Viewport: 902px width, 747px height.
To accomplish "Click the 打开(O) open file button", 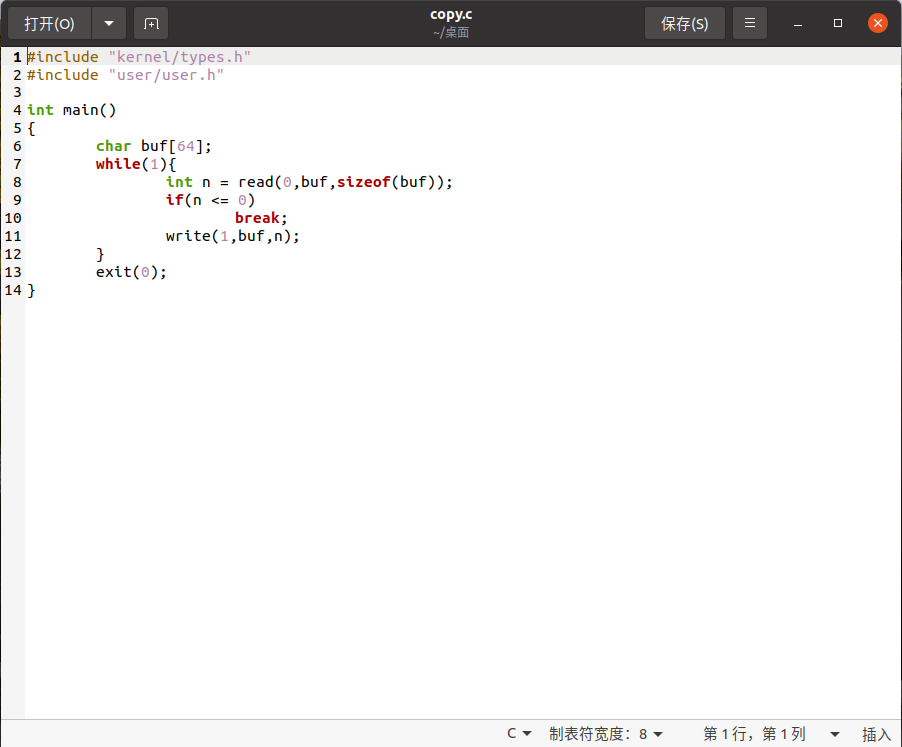I will 50,23.
